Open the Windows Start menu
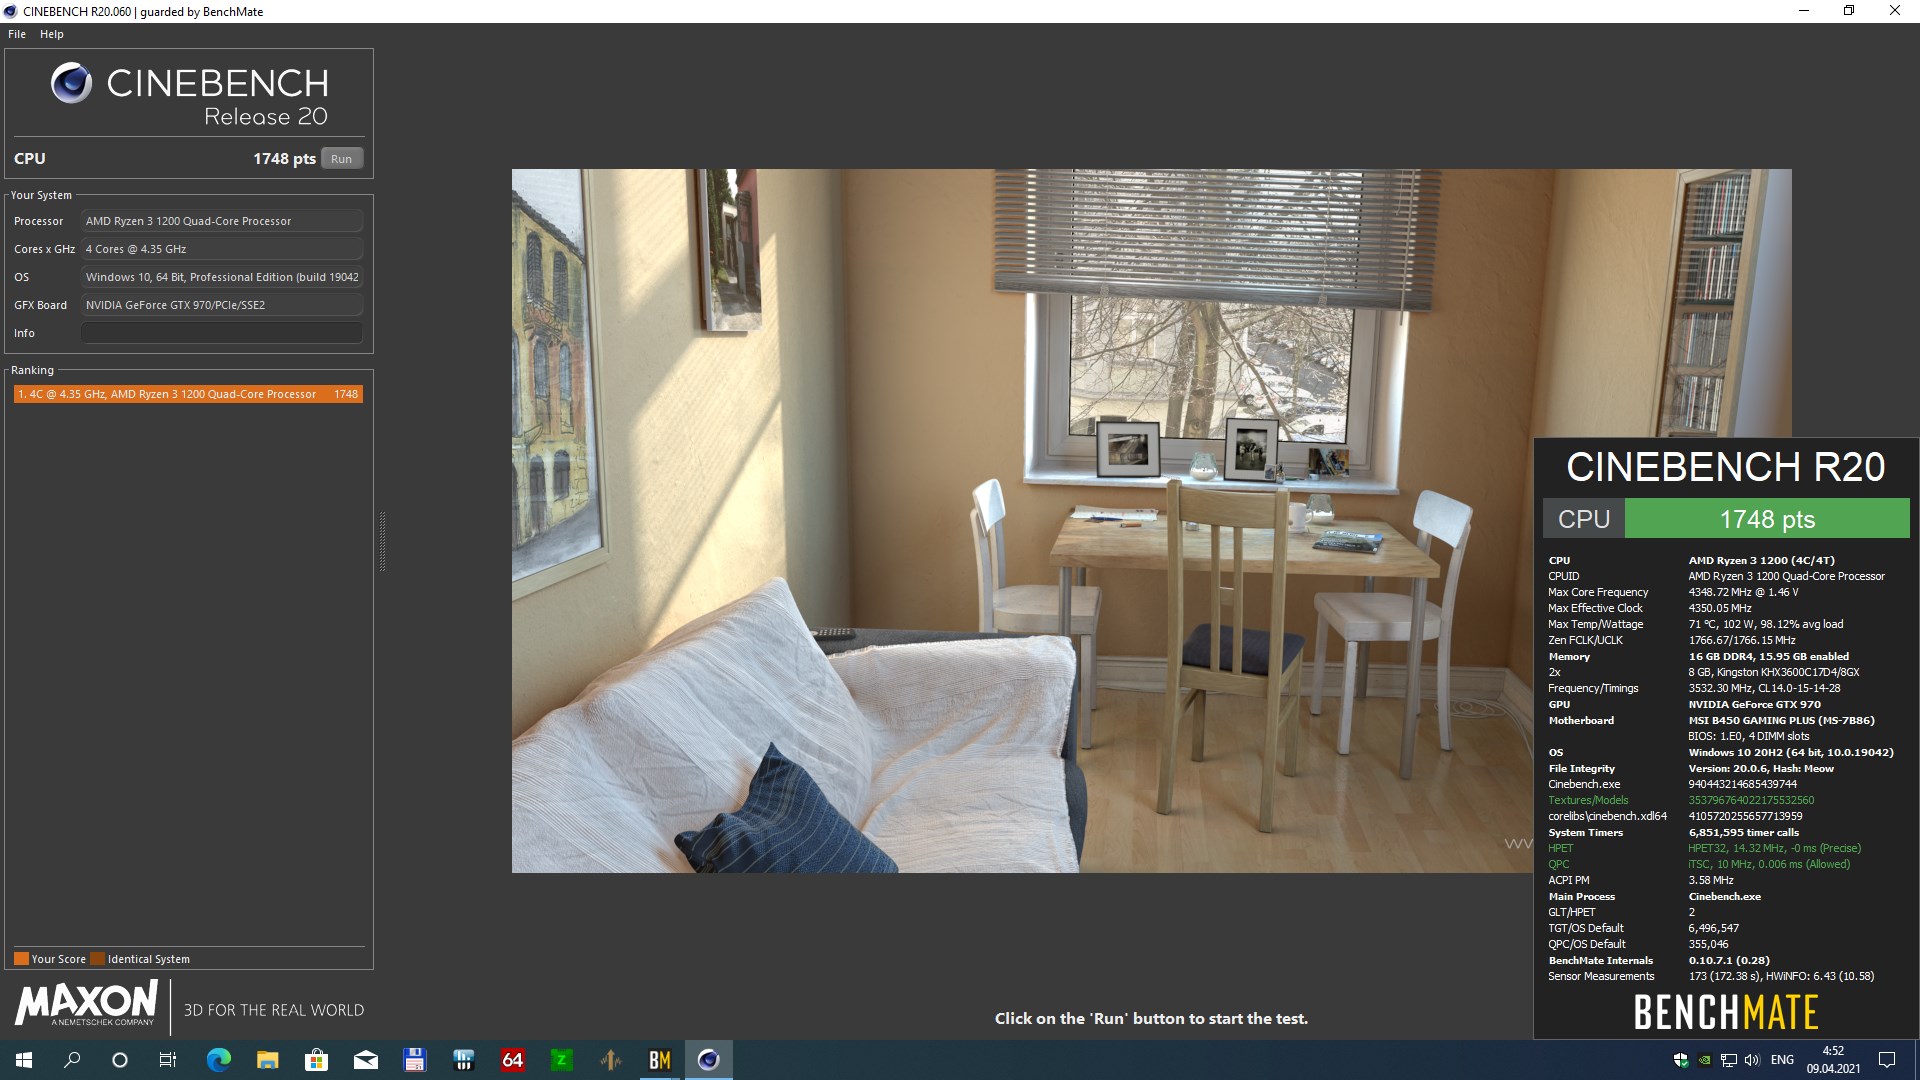1920x1080 pixels. [24, 1060]
